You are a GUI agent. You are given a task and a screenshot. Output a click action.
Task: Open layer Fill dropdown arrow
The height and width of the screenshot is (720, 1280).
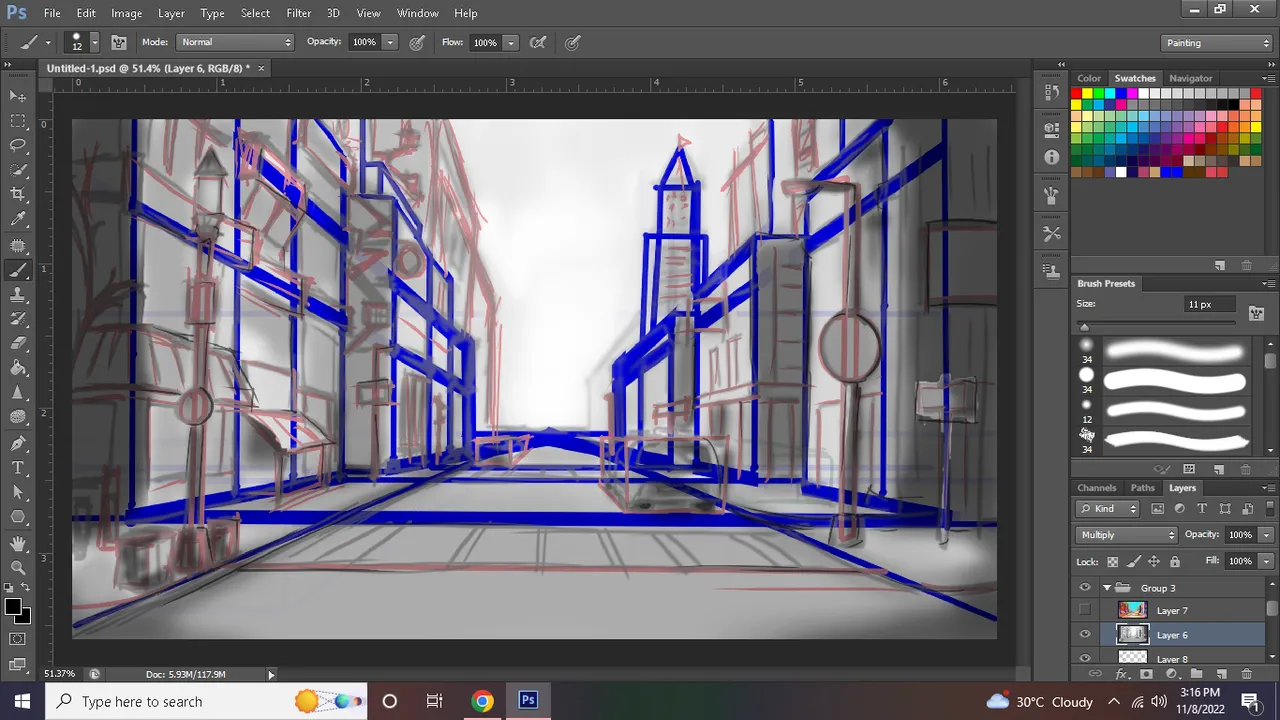(x=1266, y=561)
